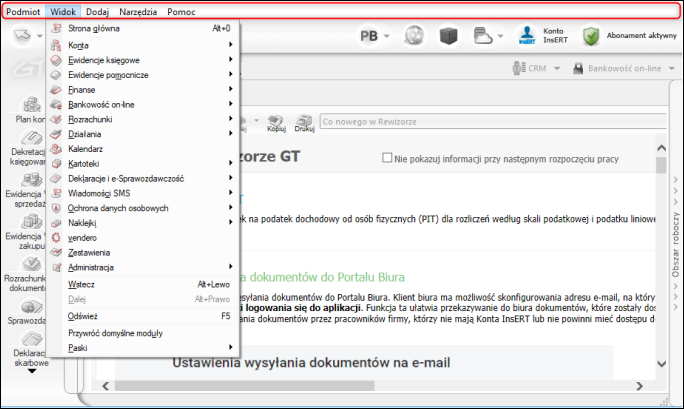The image size is (684, 409).
Task: Open Bankowość on-line toolbar dropdown arrow
Action: (672, 68)
